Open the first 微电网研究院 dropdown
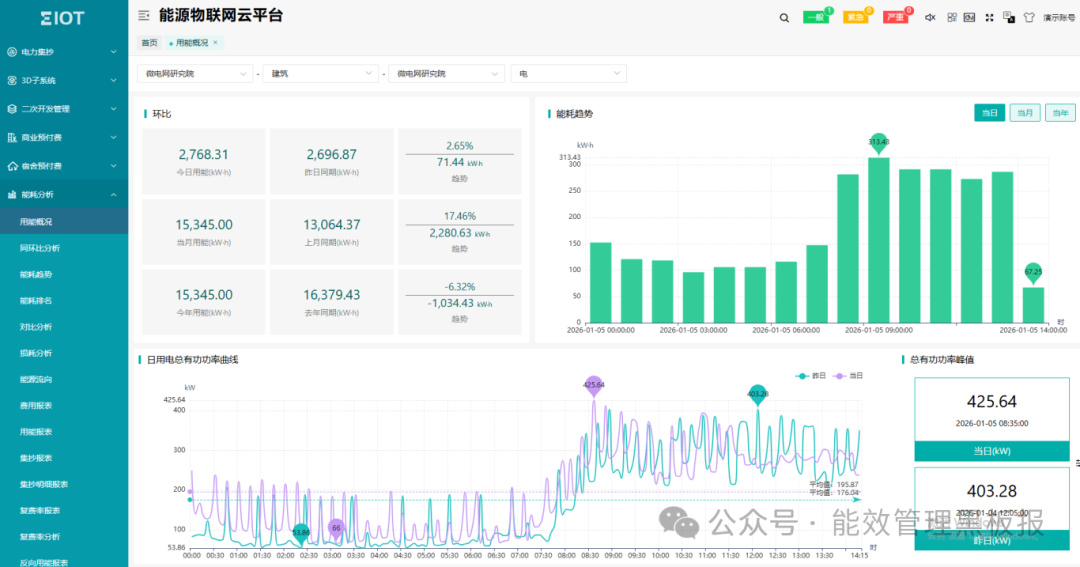Image resolution: width=1080 pixels, height=567 pixels. (195, 74)
